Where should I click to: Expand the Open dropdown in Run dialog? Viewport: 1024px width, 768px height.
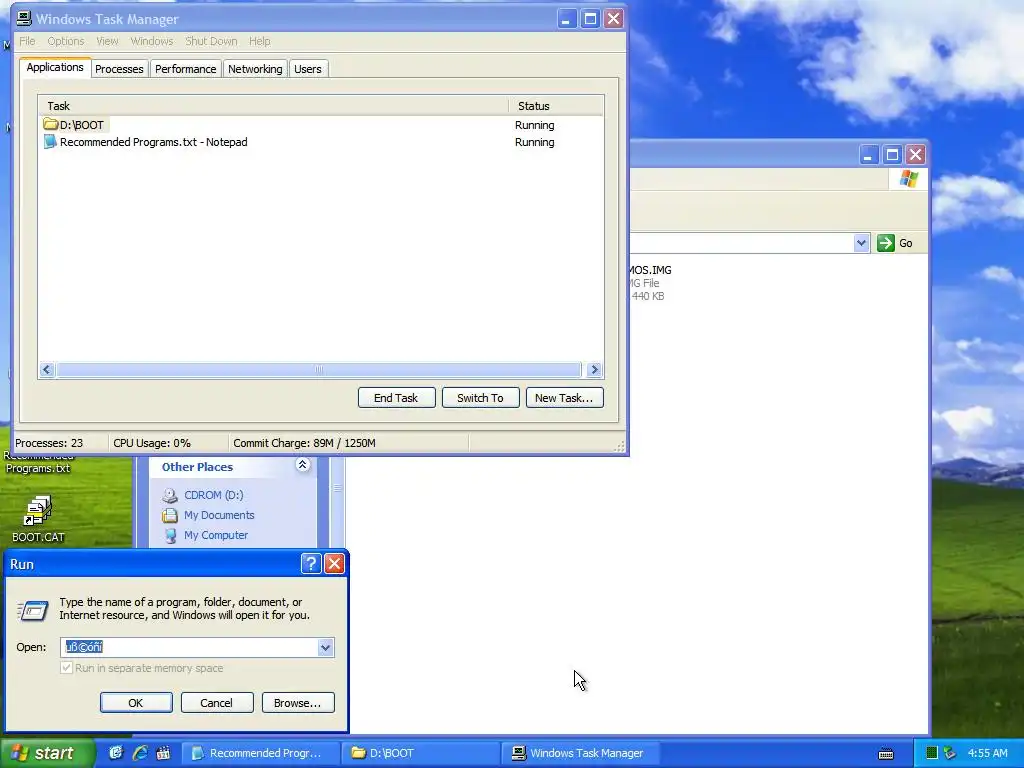coord(325,647)
